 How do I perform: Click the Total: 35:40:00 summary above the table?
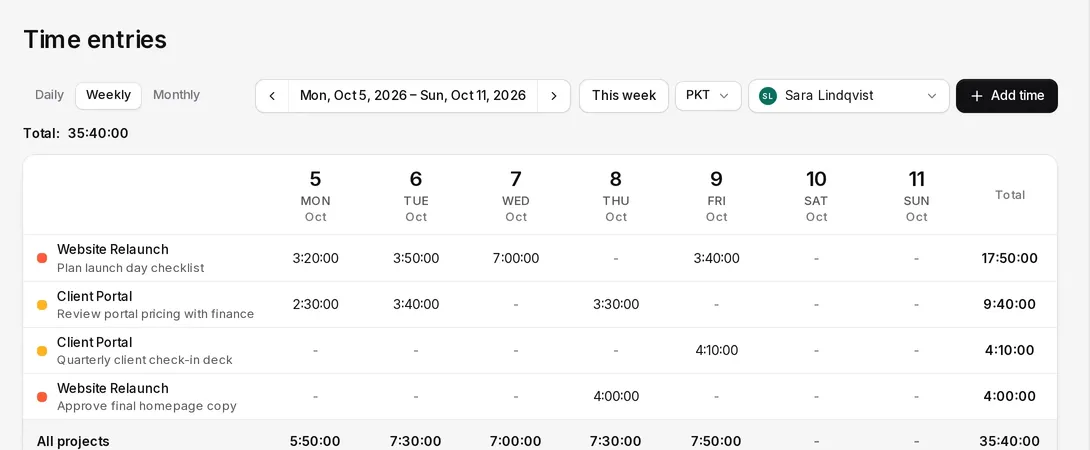76,134
